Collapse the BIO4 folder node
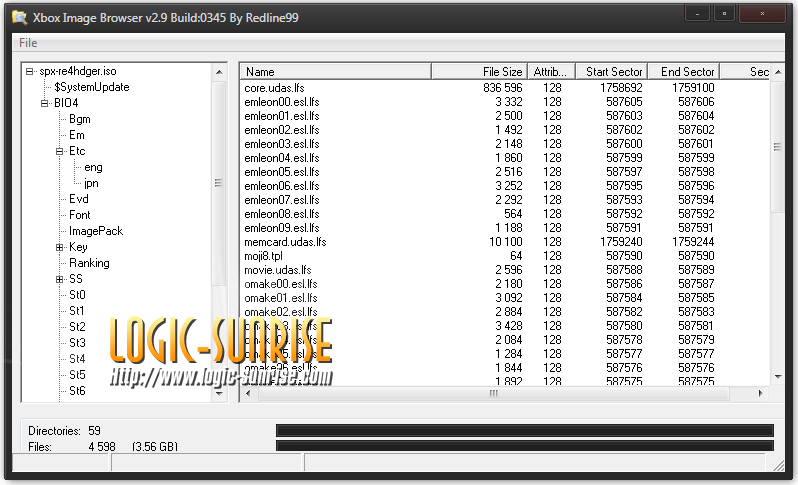798x485 pixels. [45, 103]
